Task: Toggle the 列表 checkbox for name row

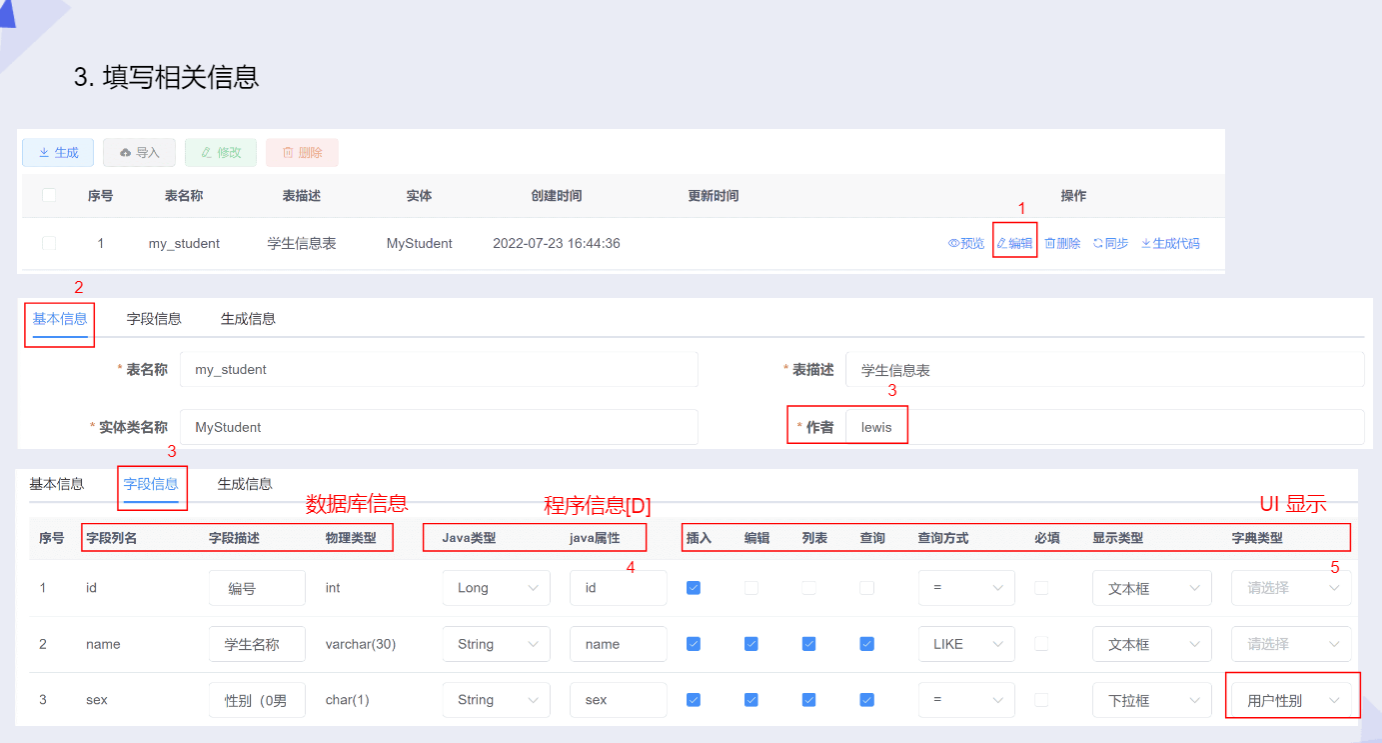Action: click(x=809, y=644)
